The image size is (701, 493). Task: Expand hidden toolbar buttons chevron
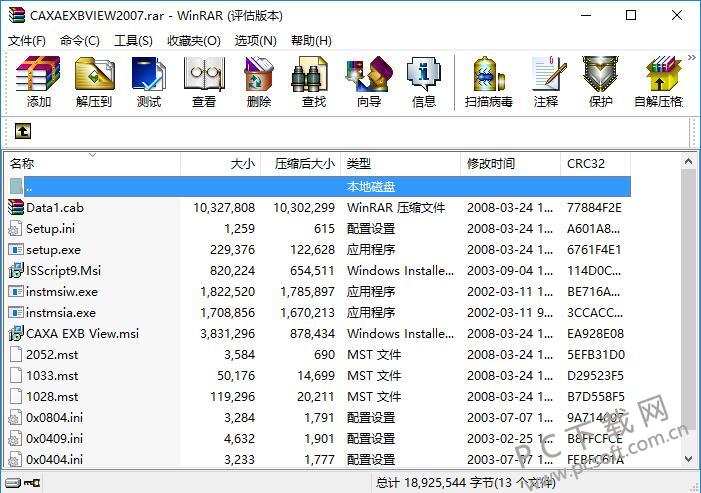[x=692, y=57]
